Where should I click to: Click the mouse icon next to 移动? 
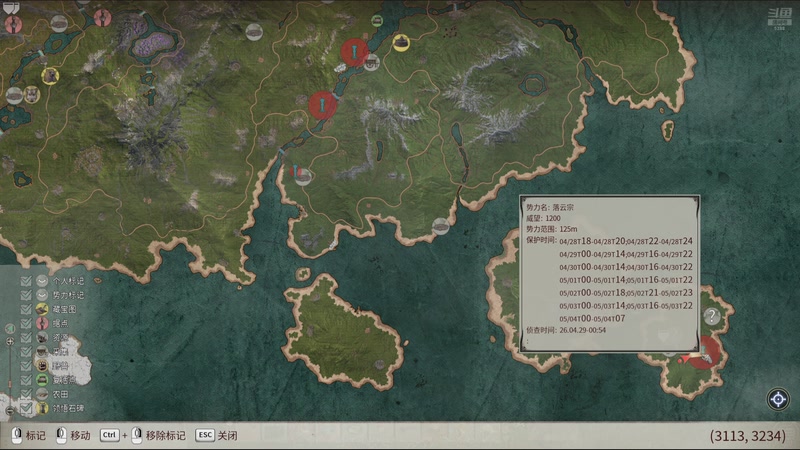pyautogui.click(x=61, y=435)
